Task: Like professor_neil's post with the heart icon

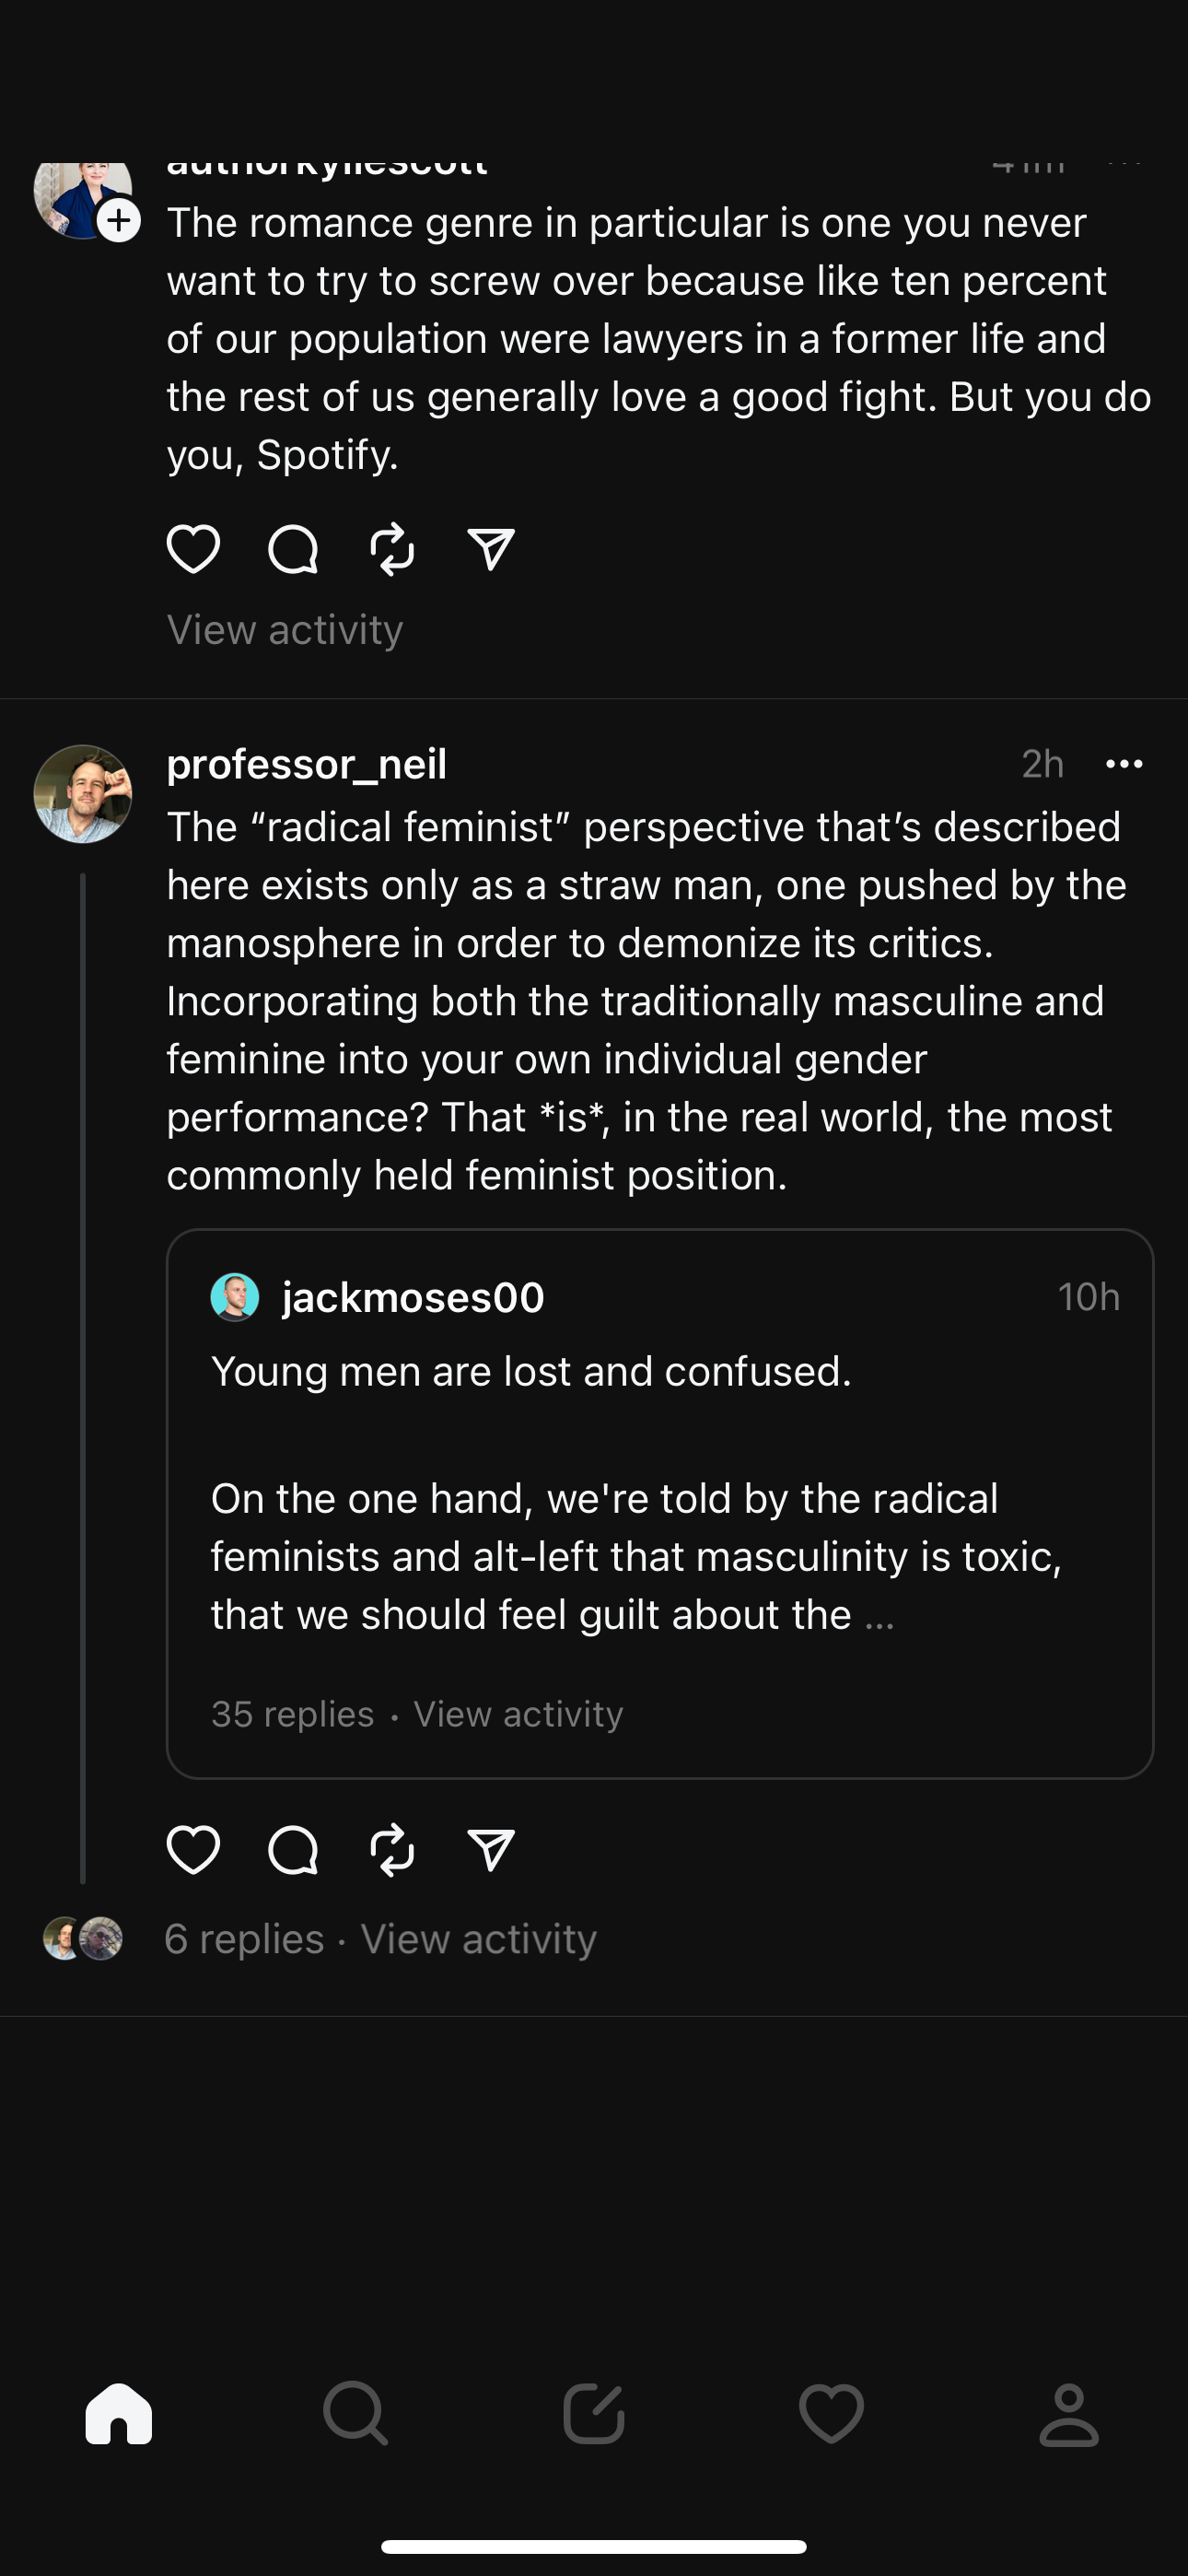Action: (x=193, y=1849)
